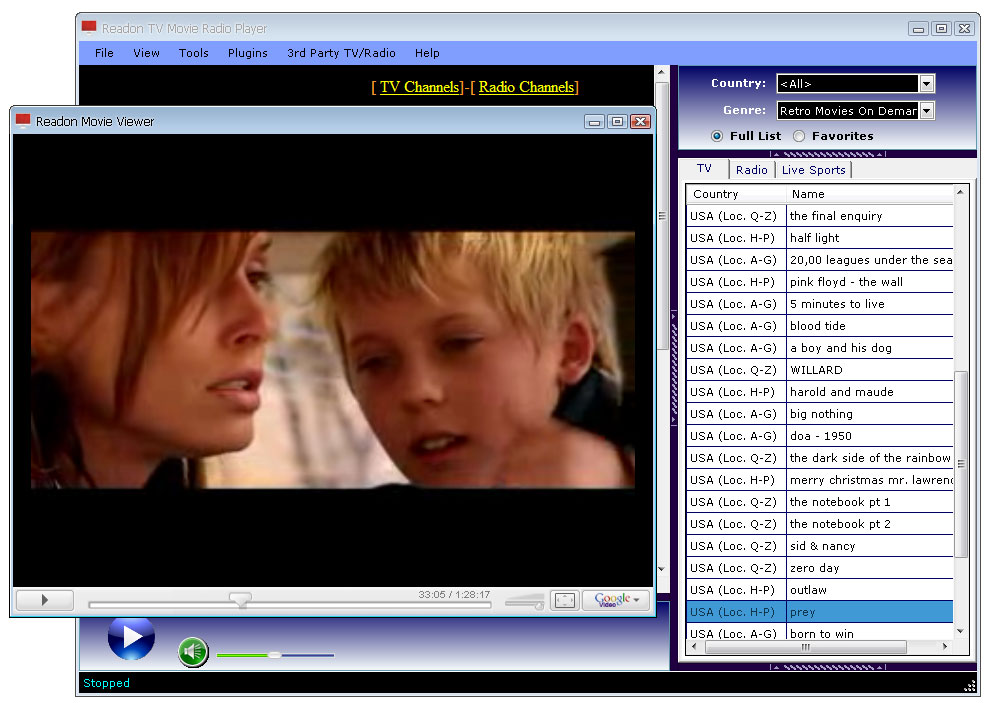Open the Radio Channels link
The height and width of the screenshot is (703, 985).
(526, 87)
